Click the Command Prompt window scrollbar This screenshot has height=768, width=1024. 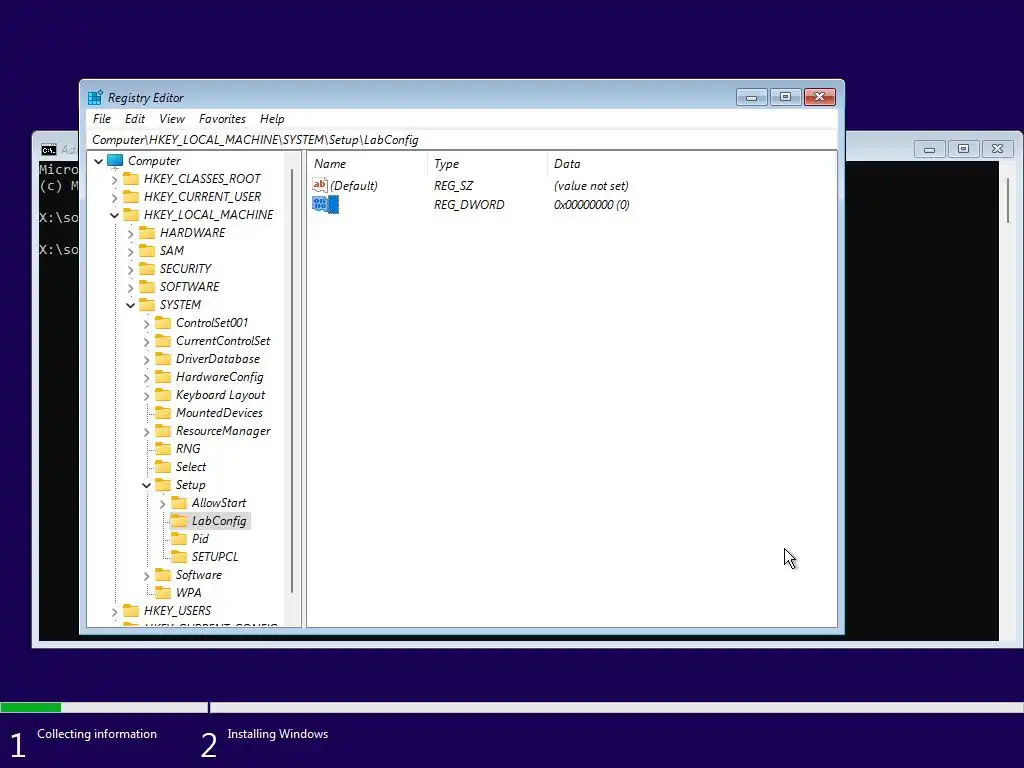pos(1008,200)
